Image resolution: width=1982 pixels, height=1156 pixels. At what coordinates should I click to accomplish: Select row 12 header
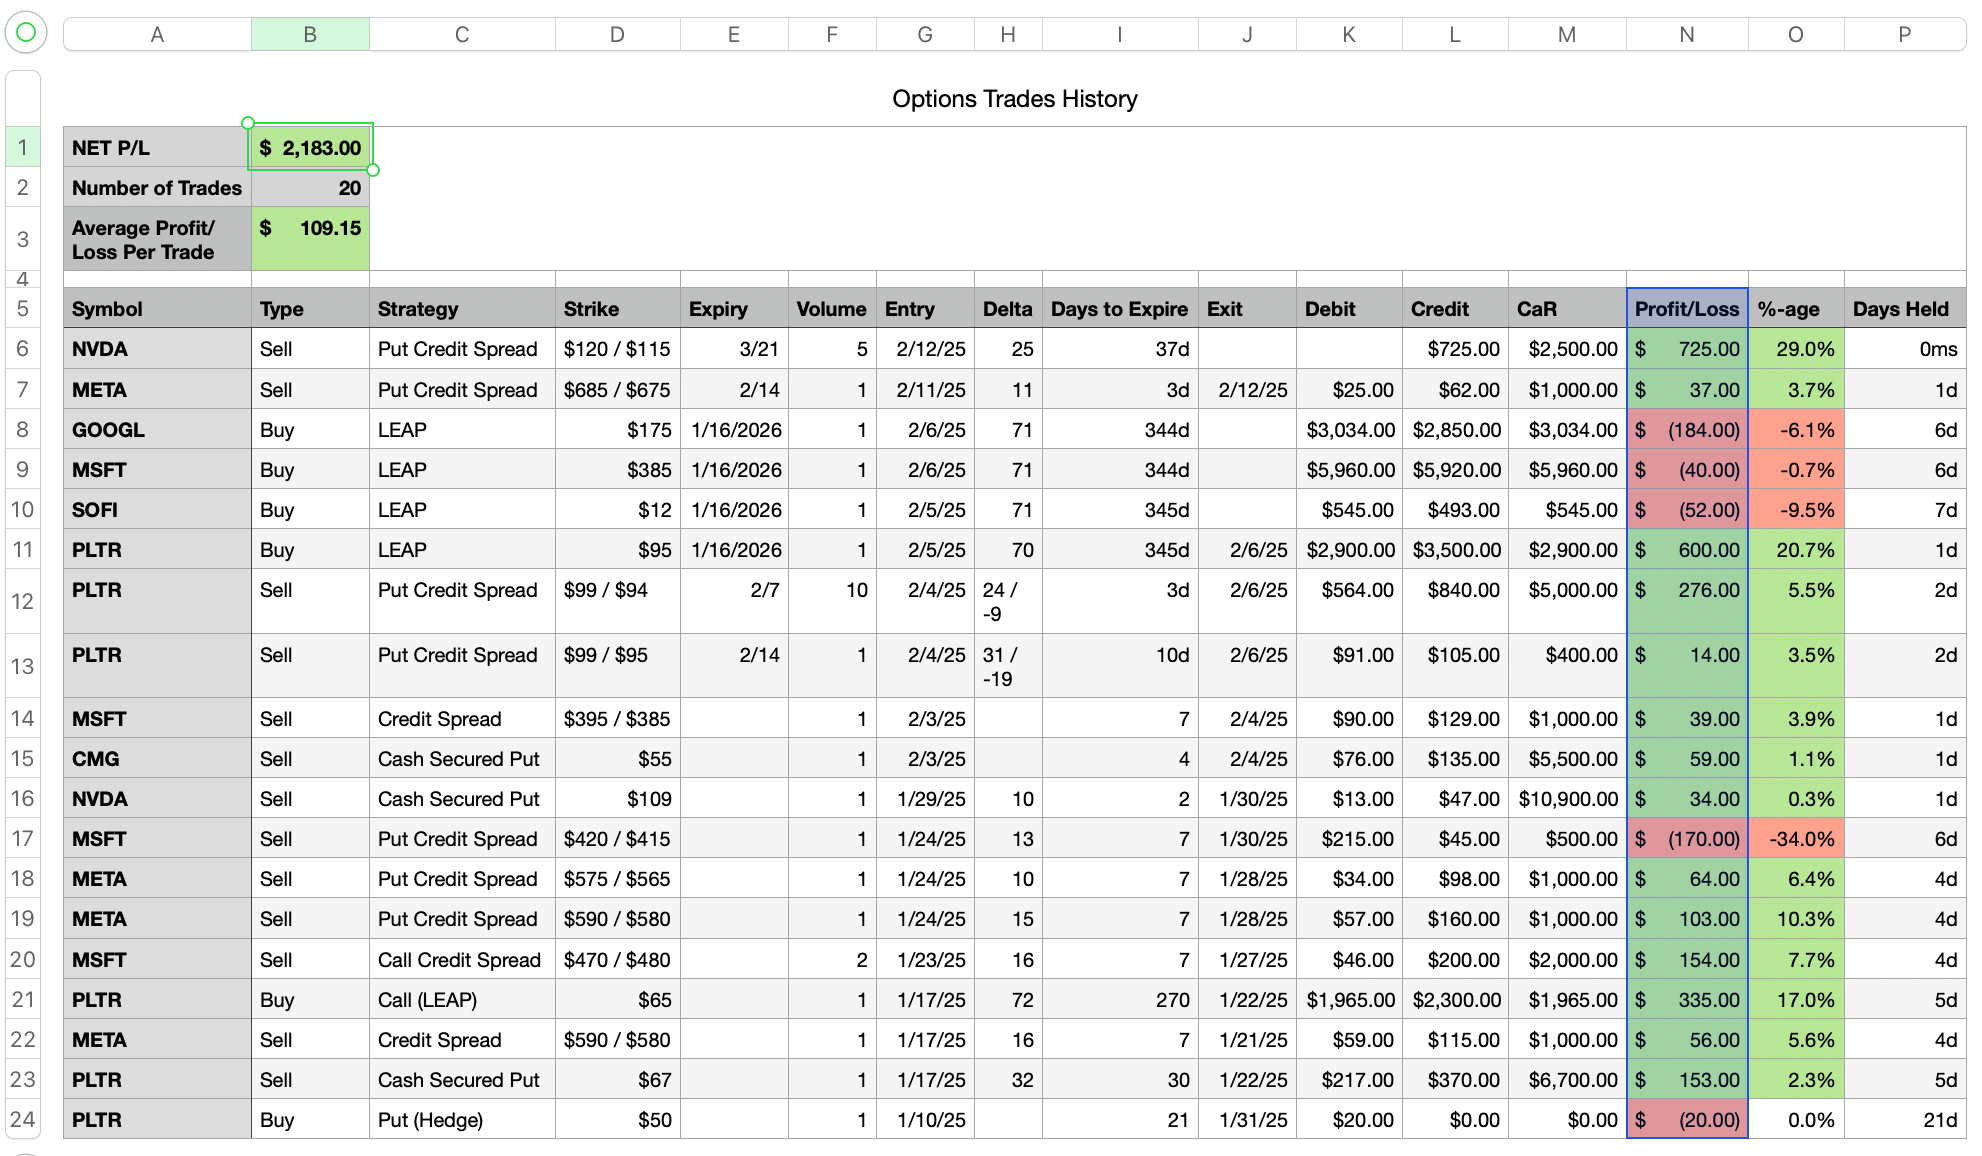(x=22, y=601)
